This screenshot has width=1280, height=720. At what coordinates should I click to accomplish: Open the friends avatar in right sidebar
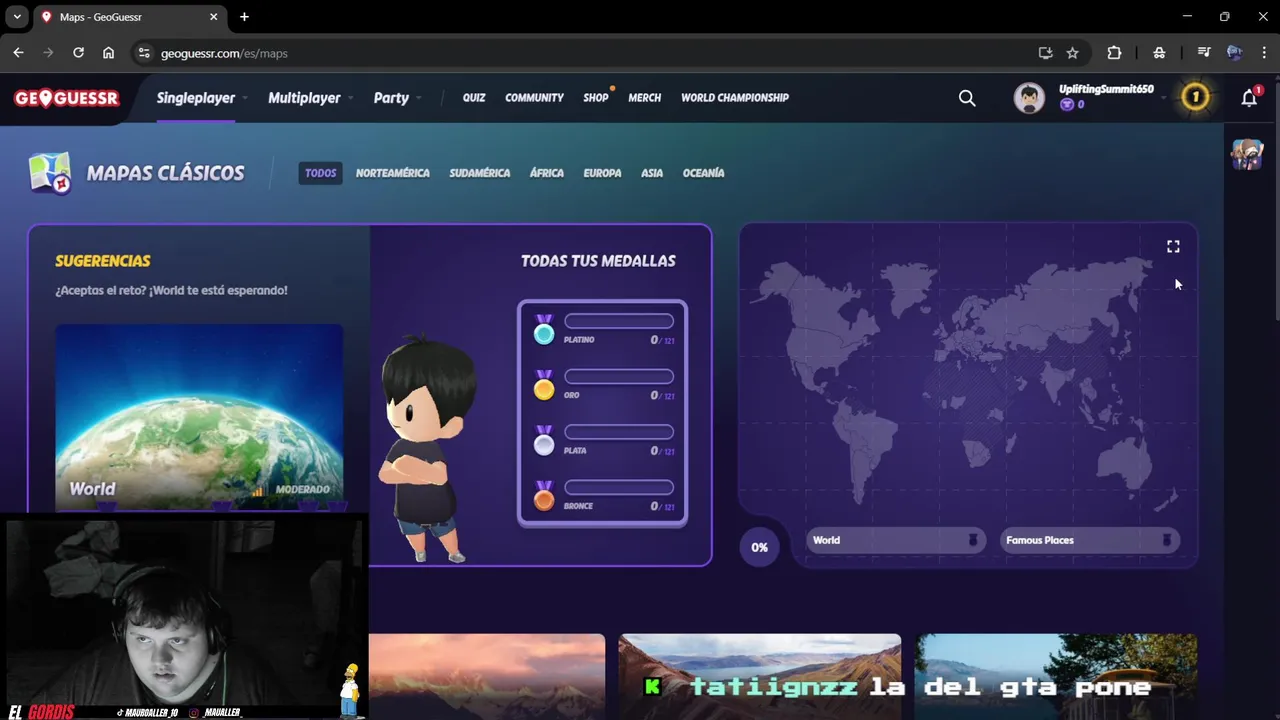1247,154
